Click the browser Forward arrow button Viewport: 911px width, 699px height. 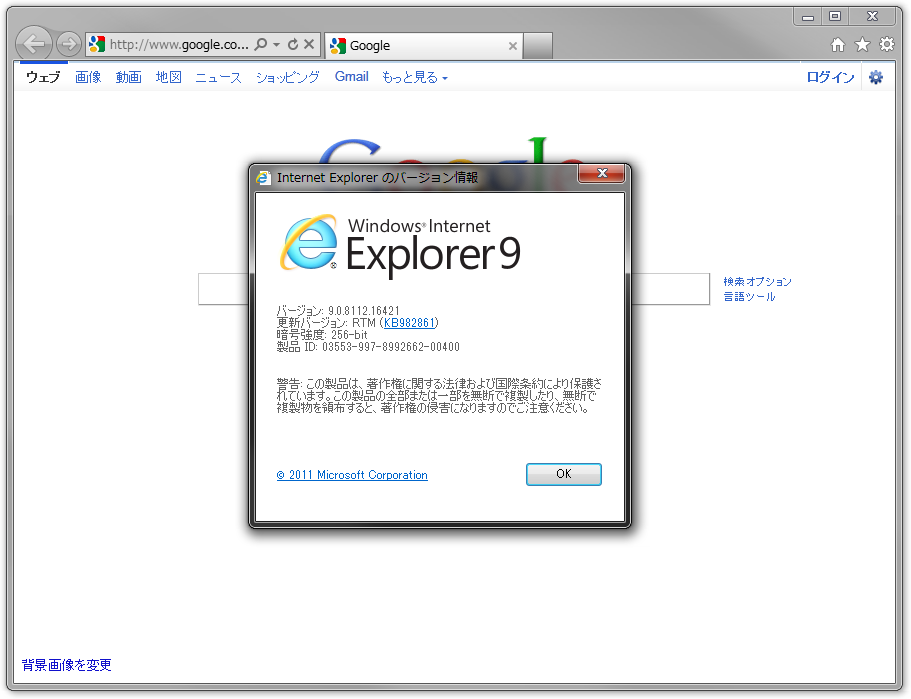click(69, 44)
